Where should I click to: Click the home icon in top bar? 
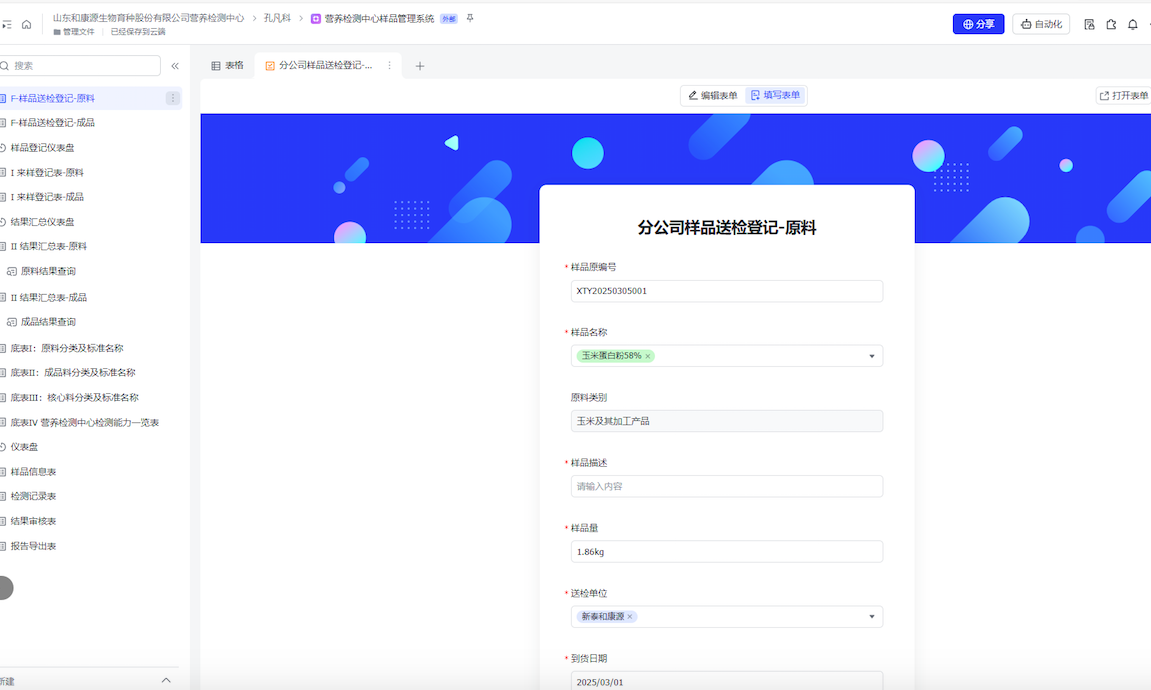(26, 24)
